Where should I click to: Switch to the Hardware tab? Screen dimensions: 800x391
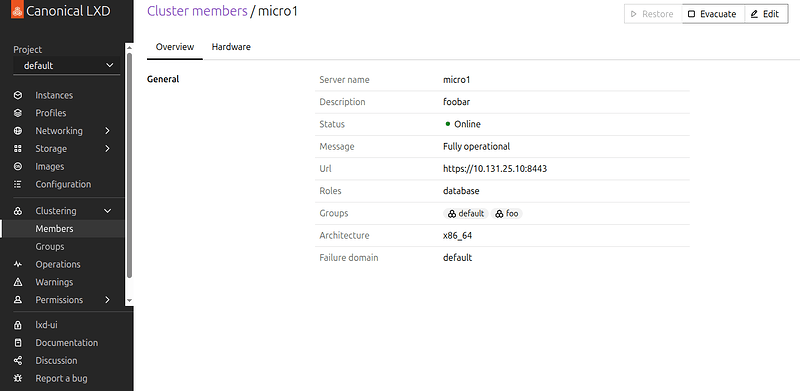(x=231, y=47)
